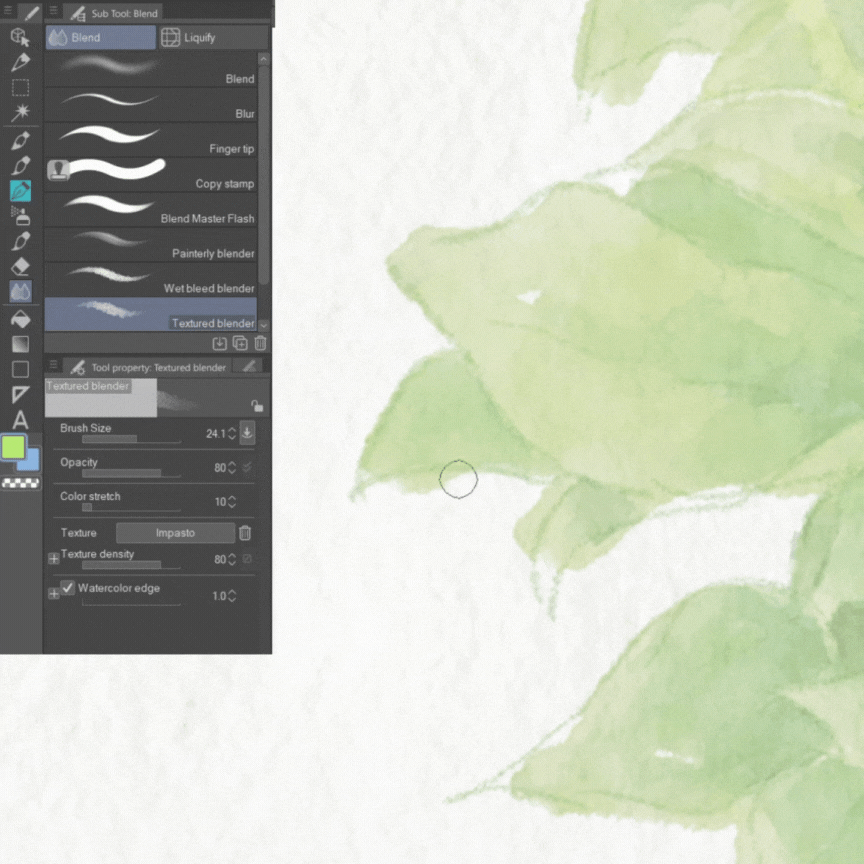This screenshot has height=864, width=864.
Task: Click the Brush Size value stepper arrows
Action: [x=232, y=434]
